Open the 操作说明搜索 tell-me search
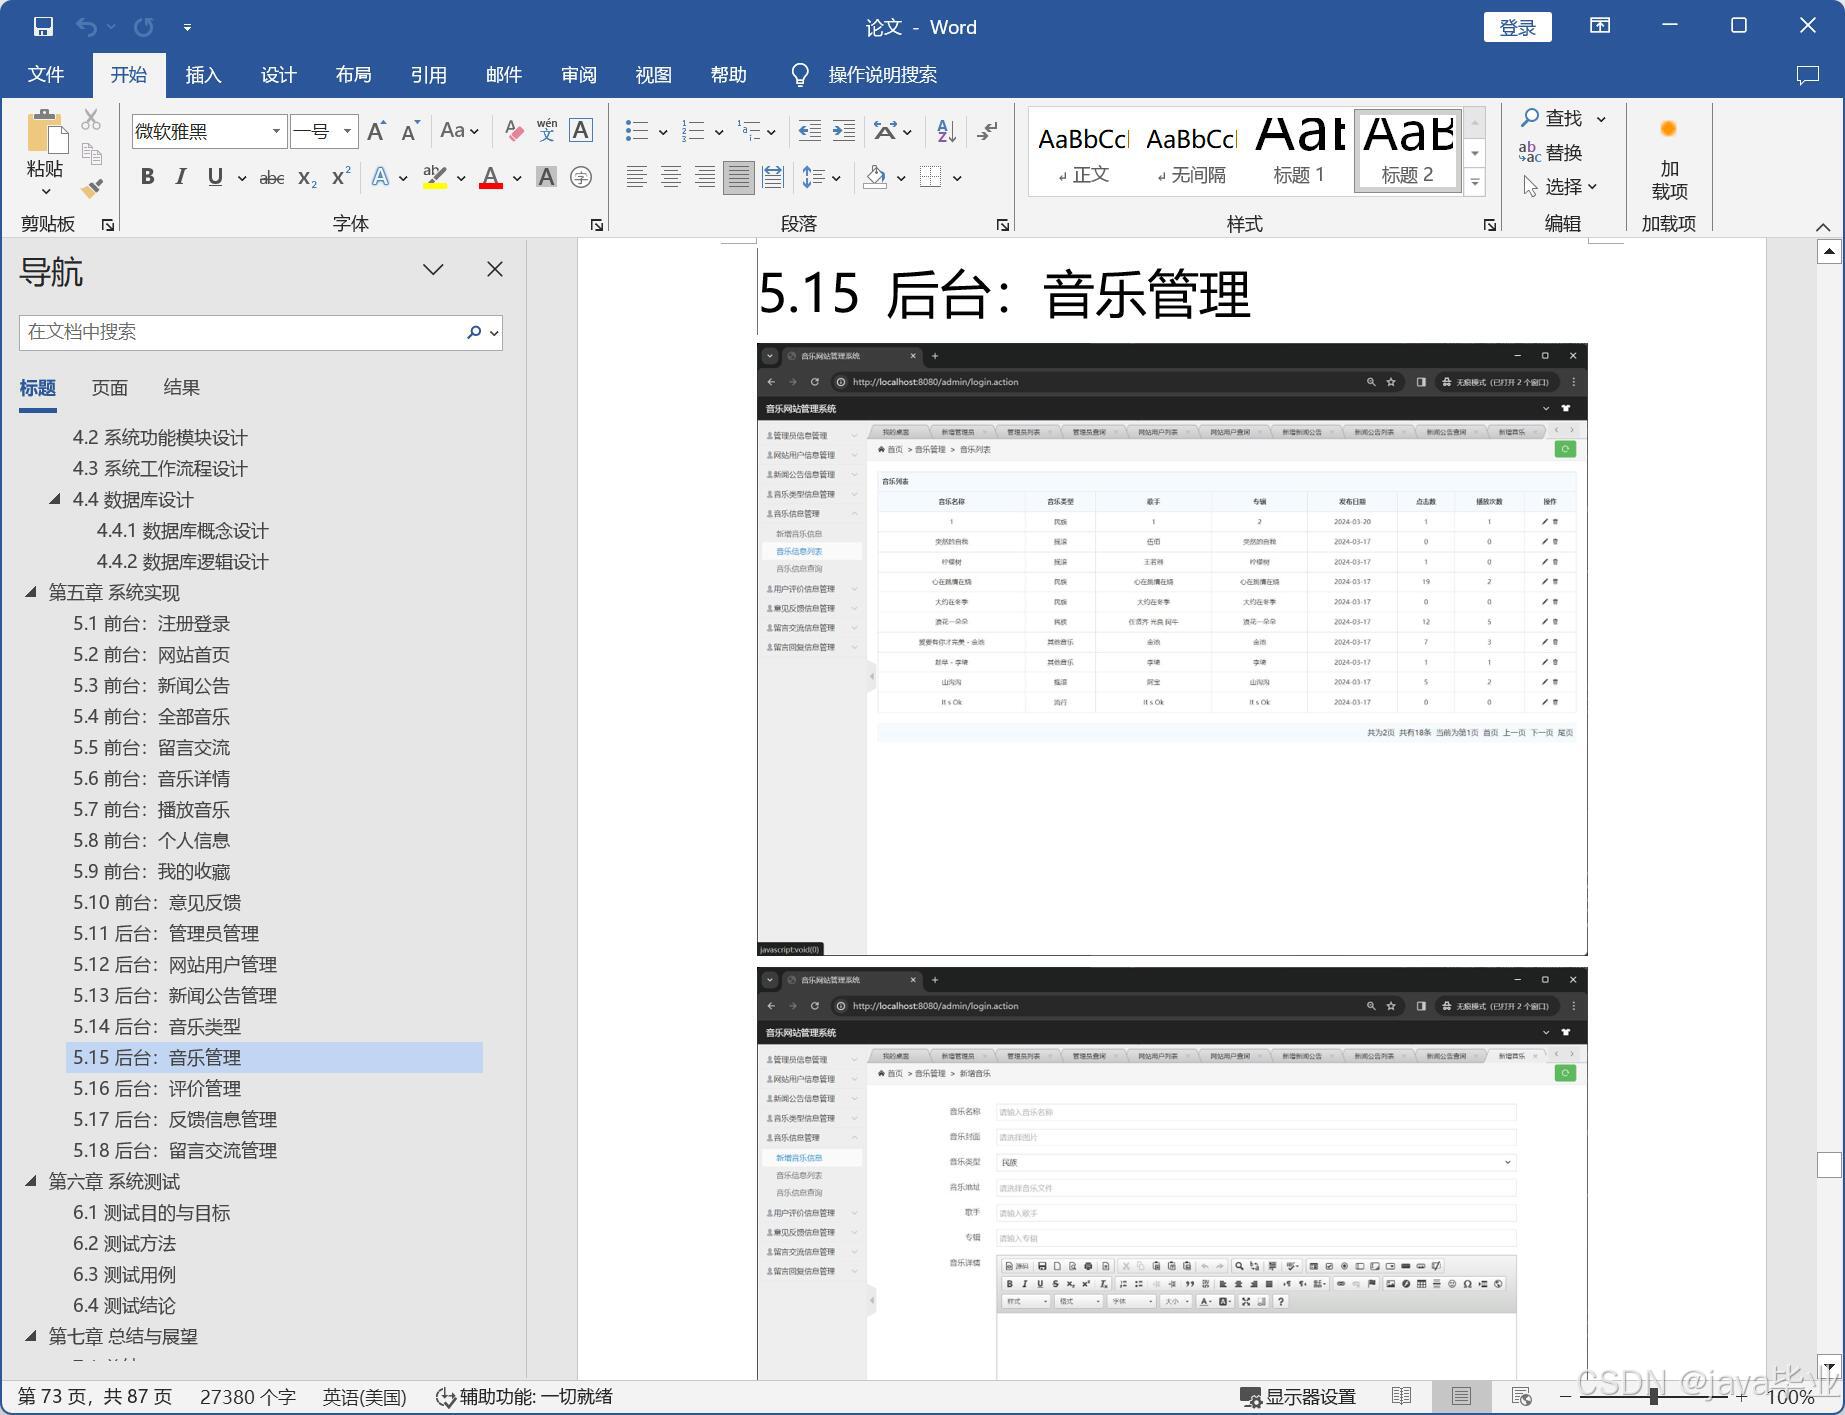This screenshot has width=1845, height=1415. 865,75
